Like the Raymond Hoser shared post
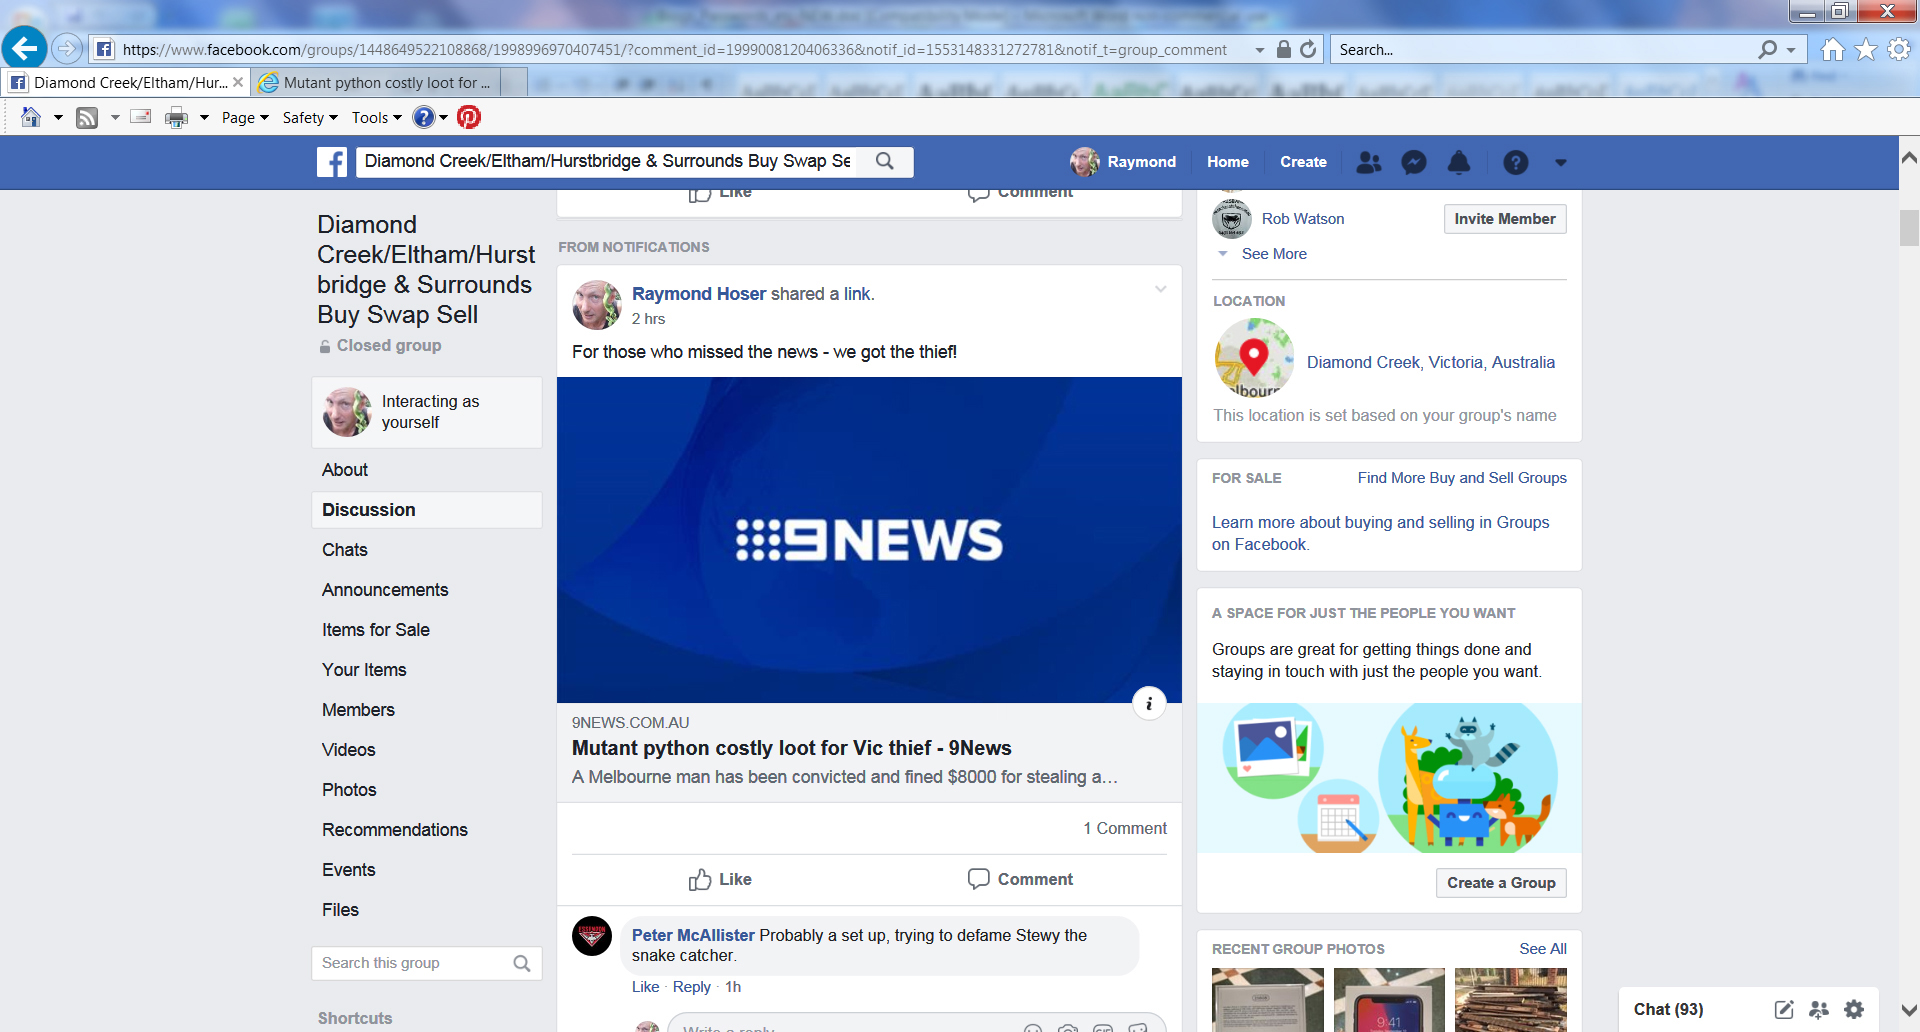 [x=720, y=879]
